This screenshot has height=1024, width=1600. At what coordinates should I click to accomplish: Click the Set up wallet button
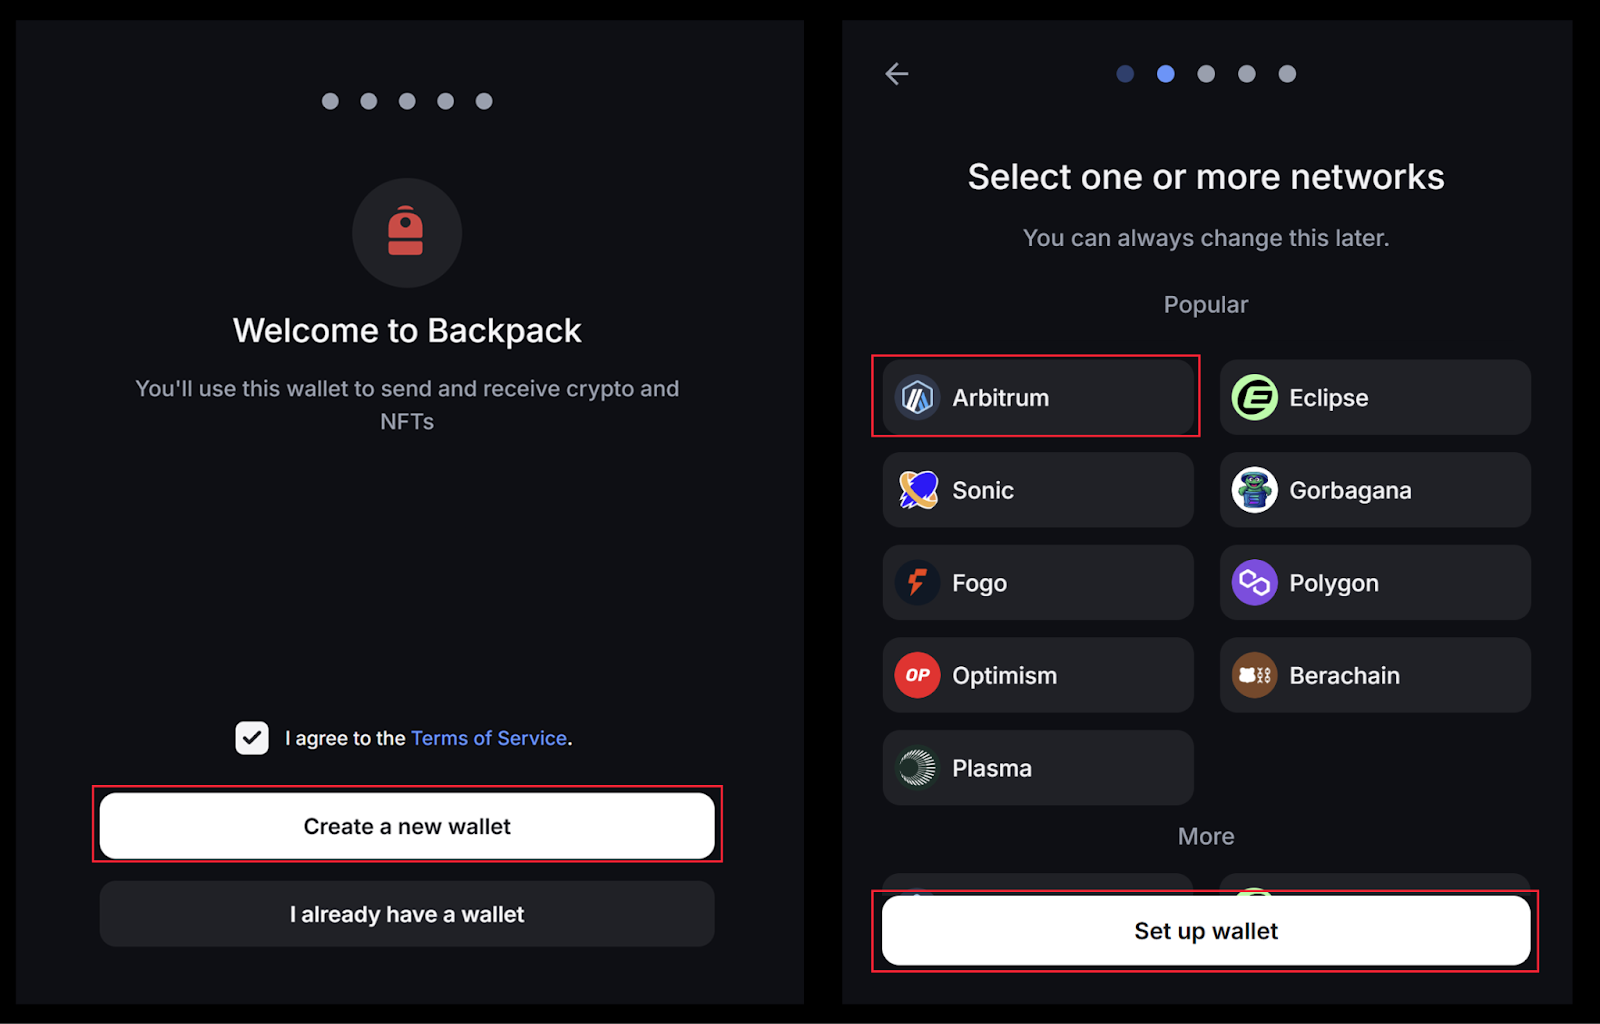(1206, 931)
